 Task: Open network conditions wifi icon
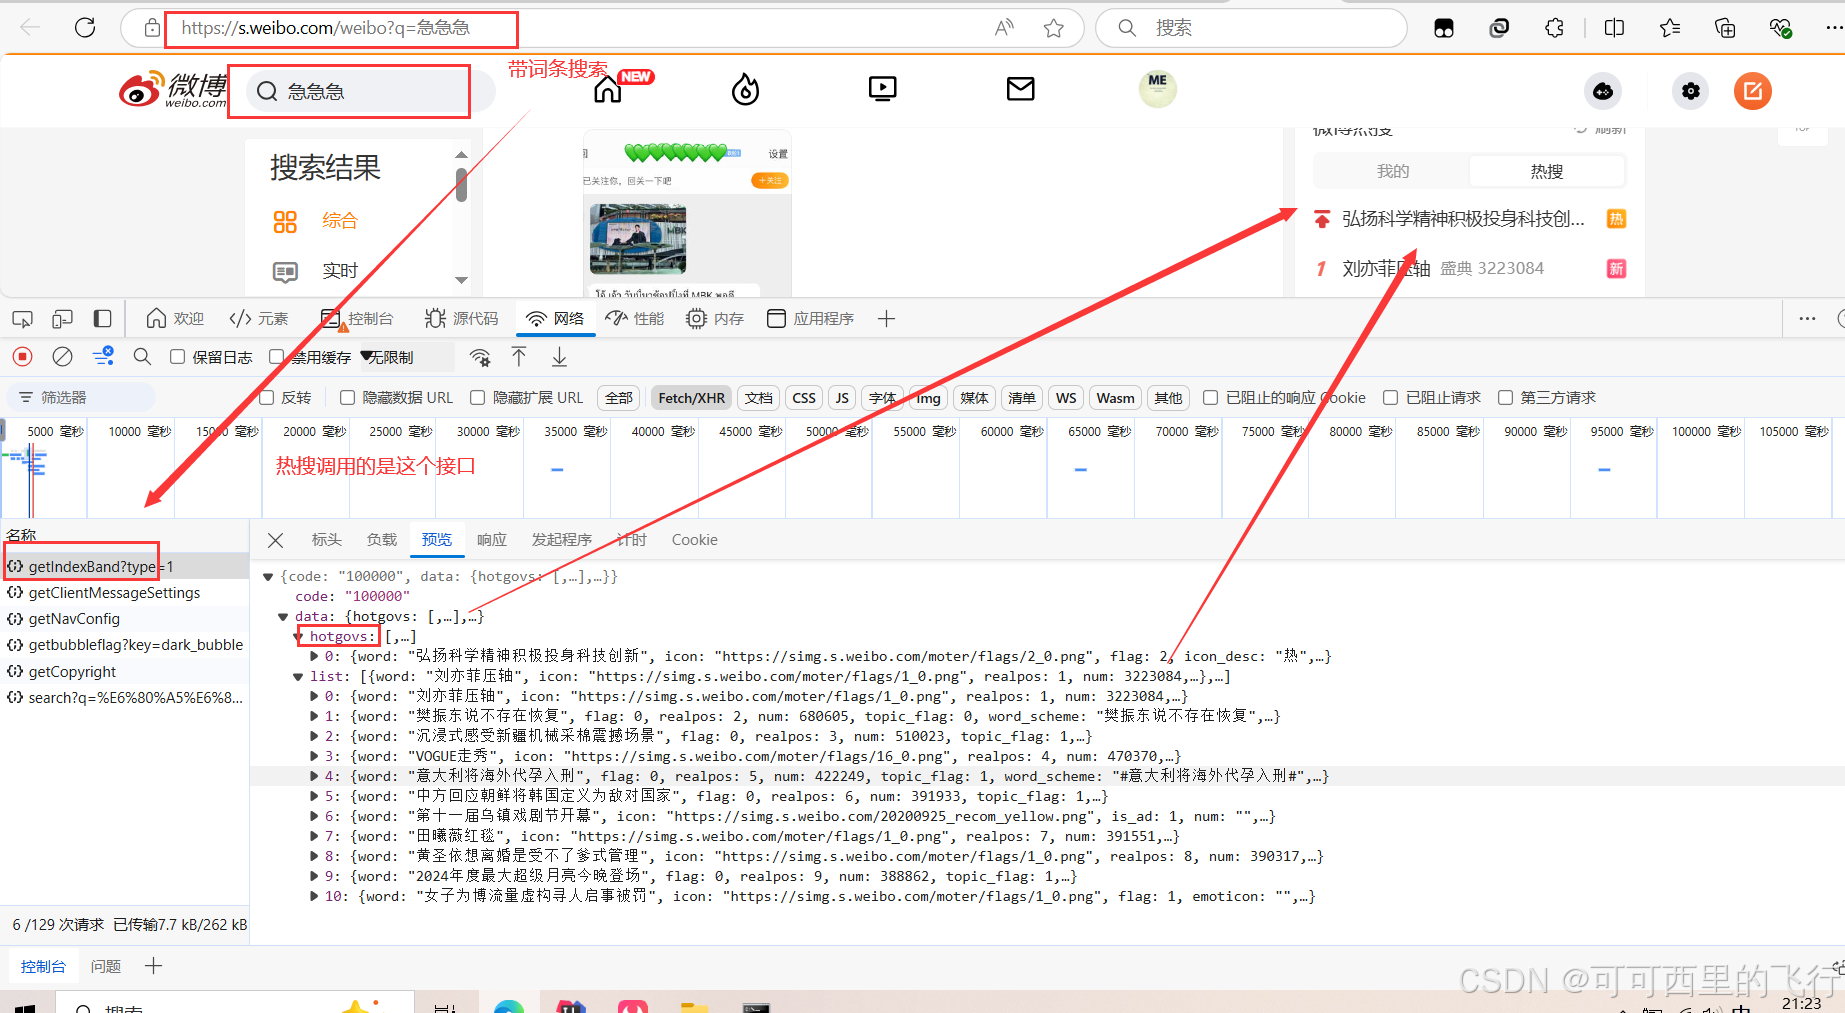point(480,357)
